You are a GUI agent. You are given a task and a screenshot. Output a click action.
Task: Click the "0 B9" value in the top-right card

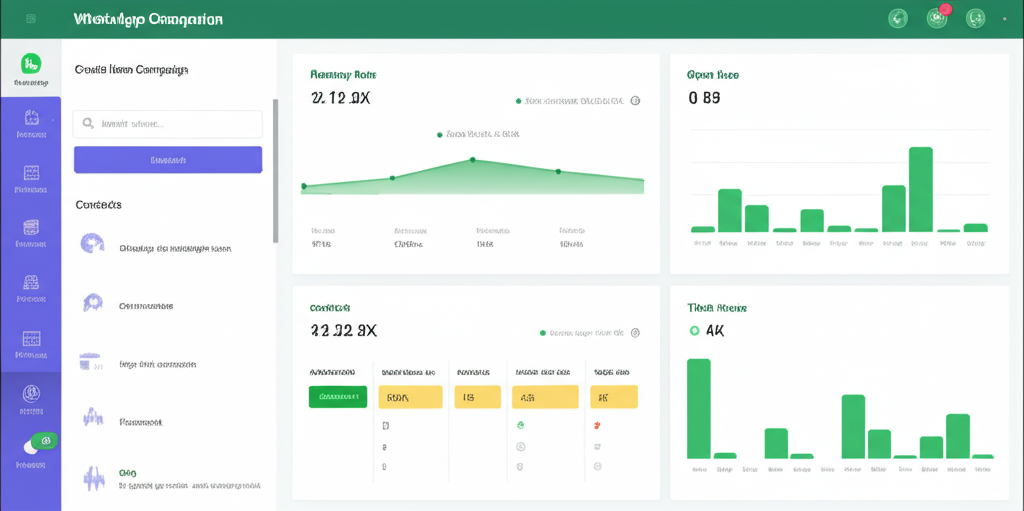pos(704,98)
